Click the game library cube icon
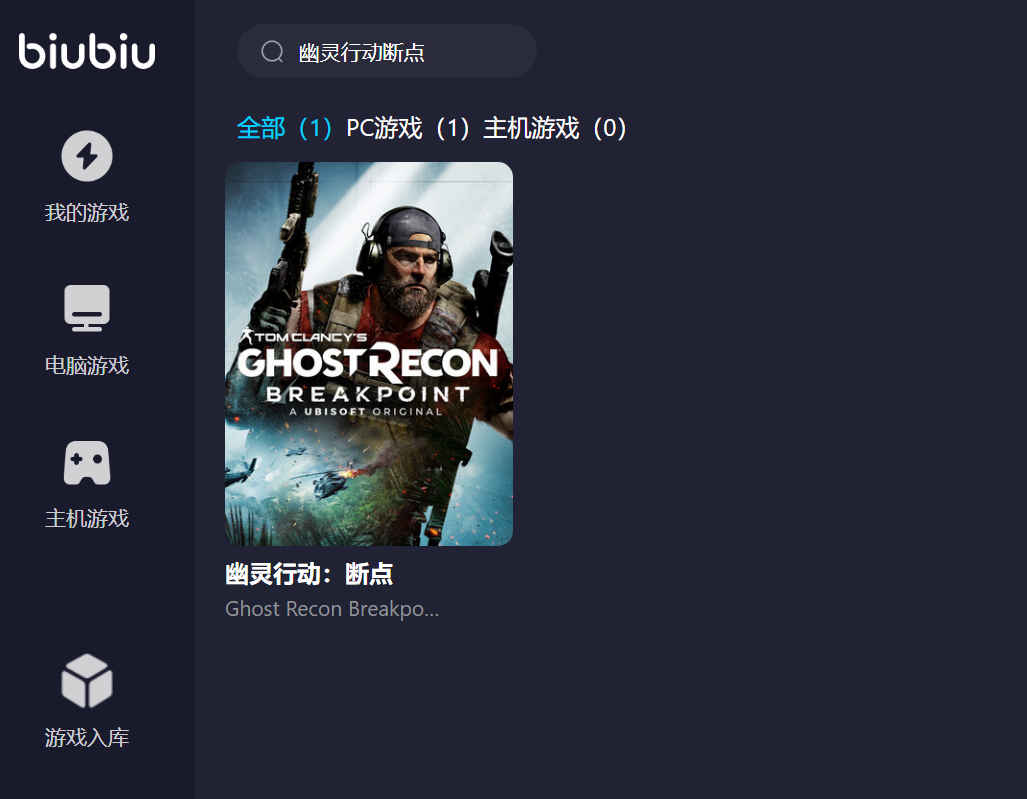 (x=87, y=680)
